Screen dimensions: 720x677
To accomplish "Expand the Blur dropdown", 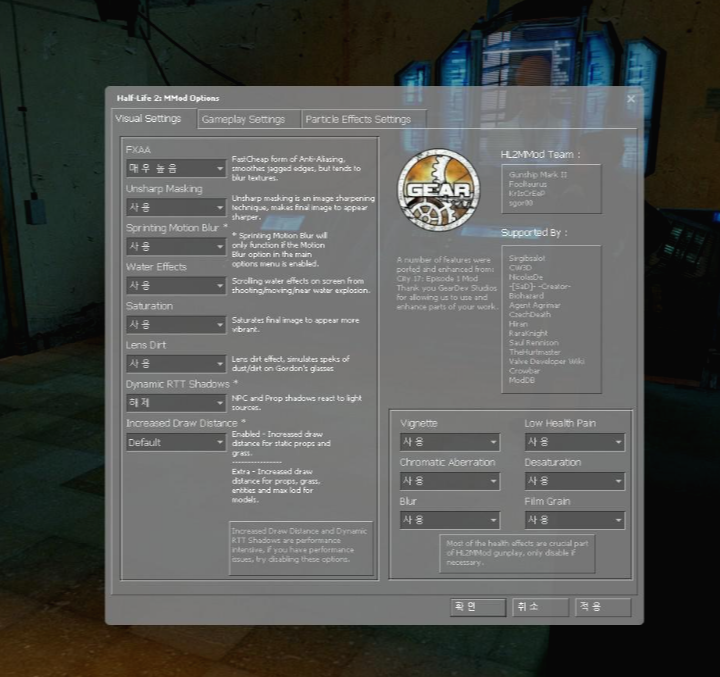I will pyautogui.click(x=450, y=520).
